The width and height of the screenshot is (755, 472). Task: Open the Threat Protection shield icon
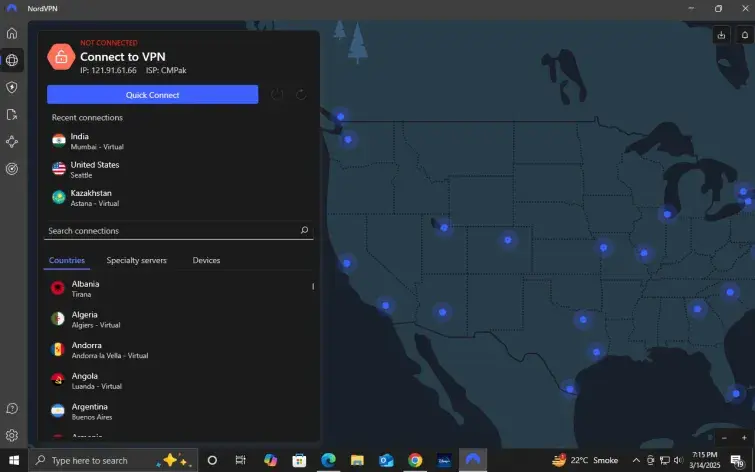point(12,87)
